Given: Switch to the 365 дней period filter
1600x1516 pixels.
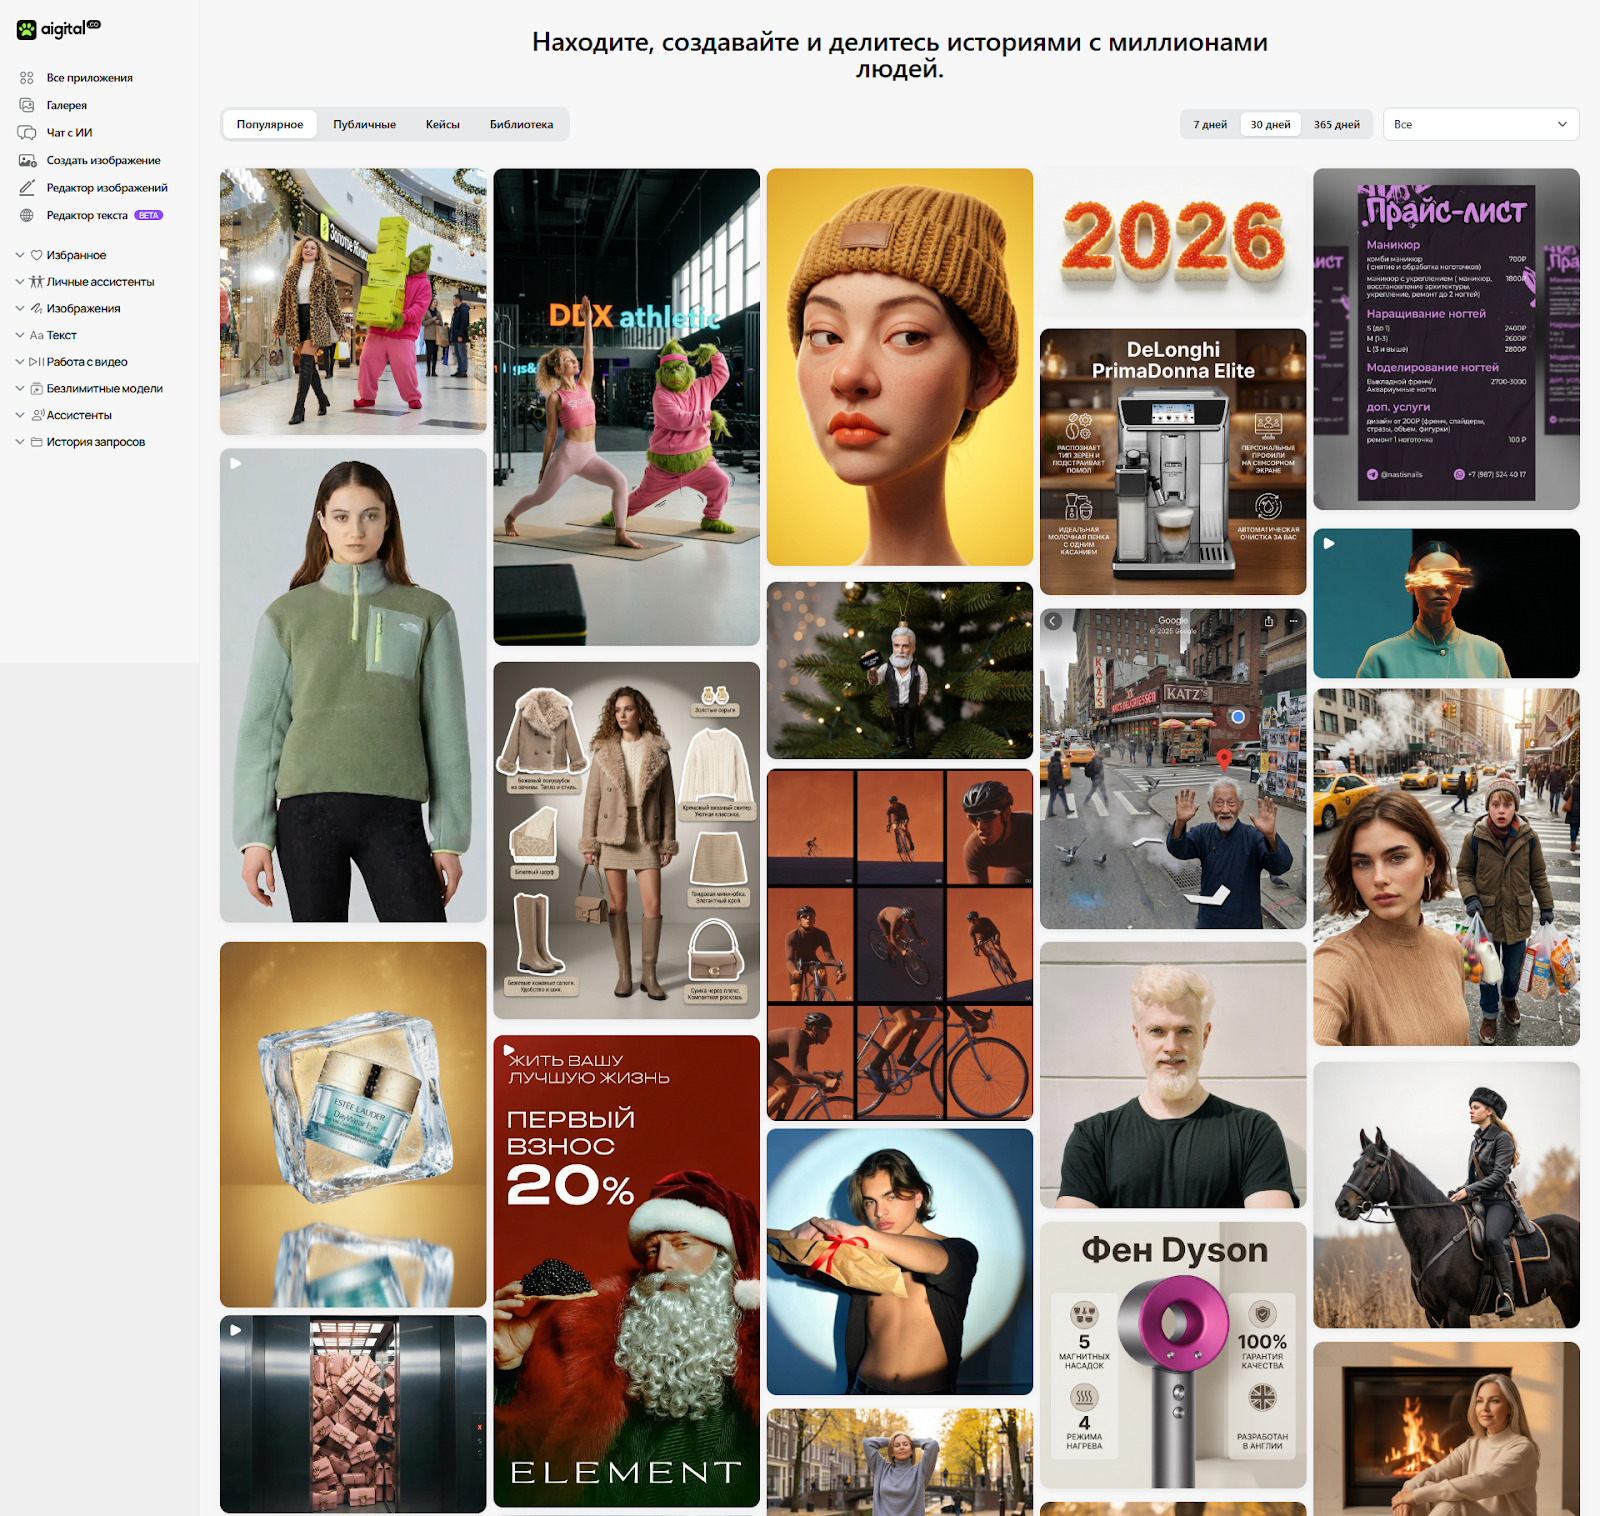Looking at the screenshot, I should coord(1336,125).
